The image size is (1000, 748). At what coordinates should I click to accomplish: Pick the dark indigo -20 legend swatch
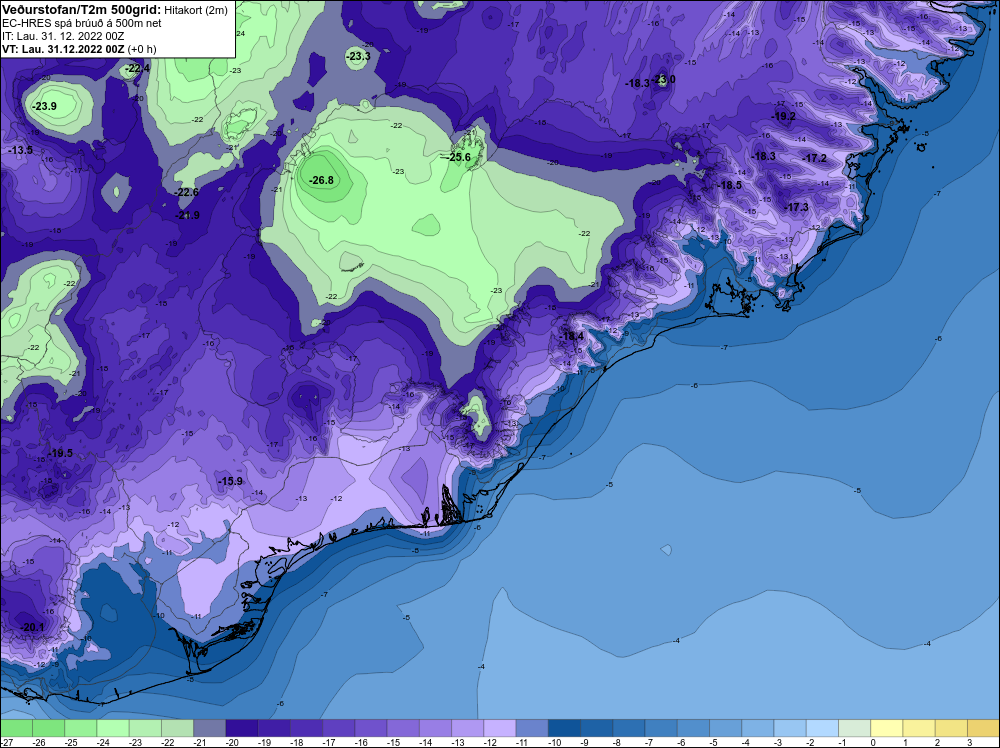[242, 728]
